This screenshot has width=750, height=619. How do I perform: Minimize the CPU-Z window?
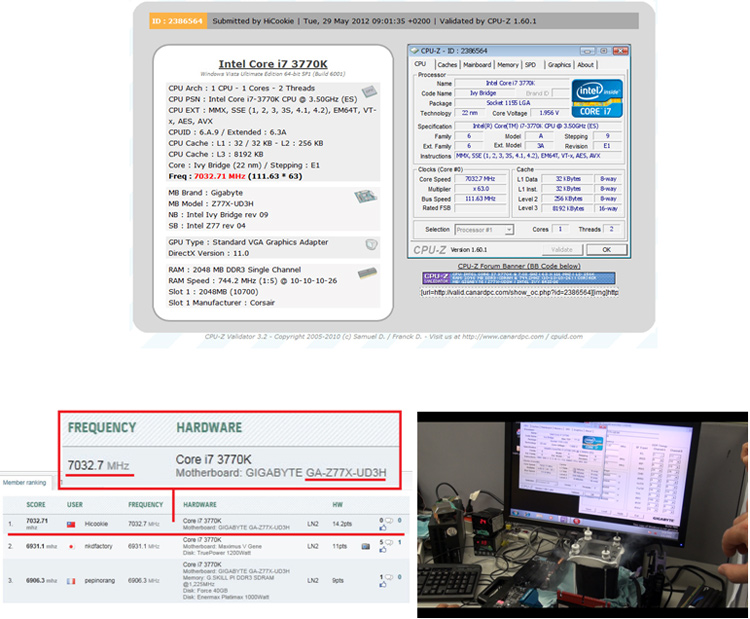[588, 51]
